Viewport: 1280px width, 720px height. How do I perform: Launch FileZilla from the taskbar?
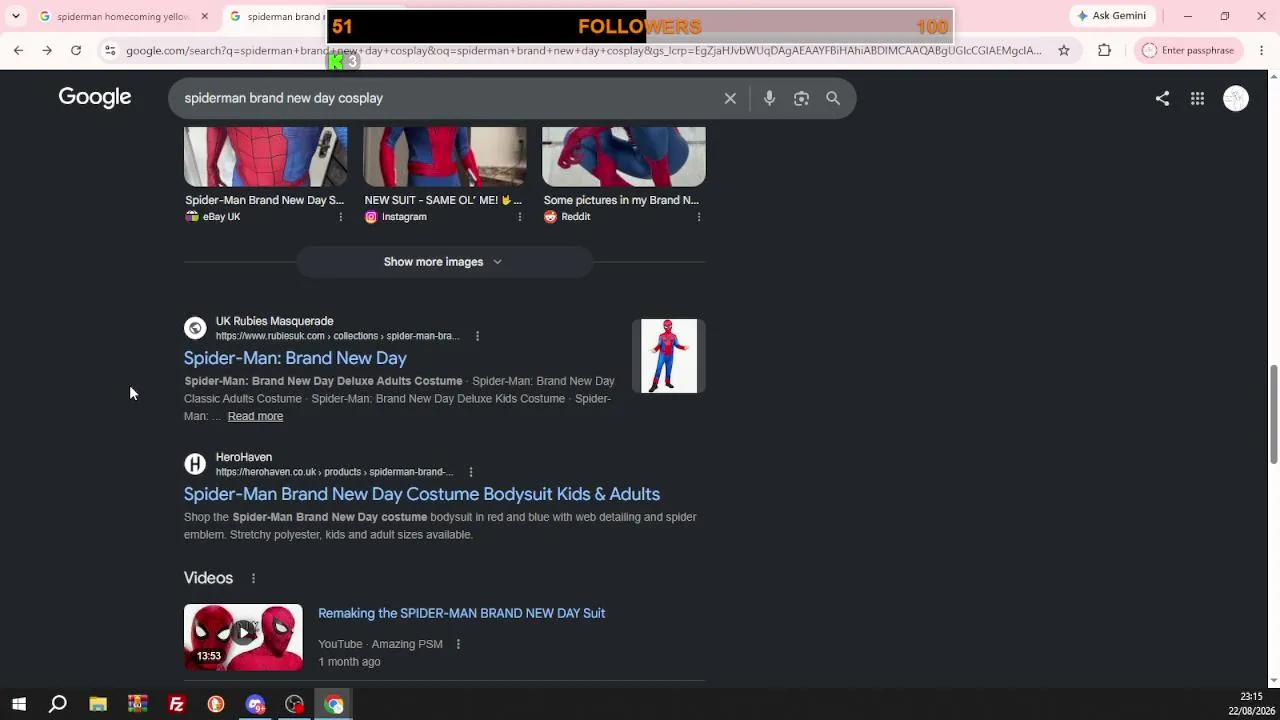click(x=177, y=704)
